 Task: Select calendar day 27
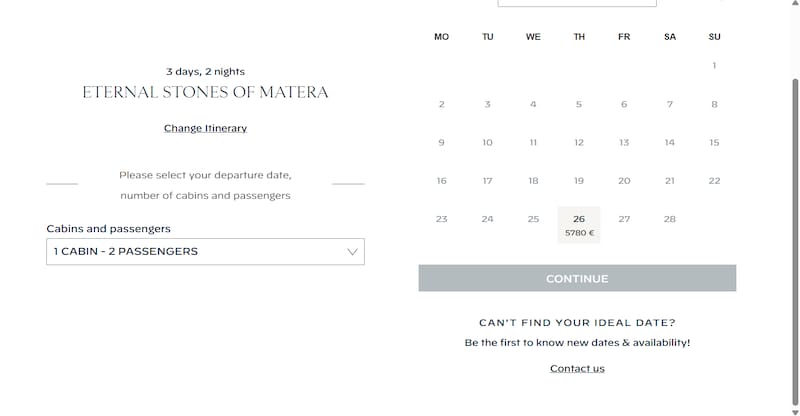[624, 219]
